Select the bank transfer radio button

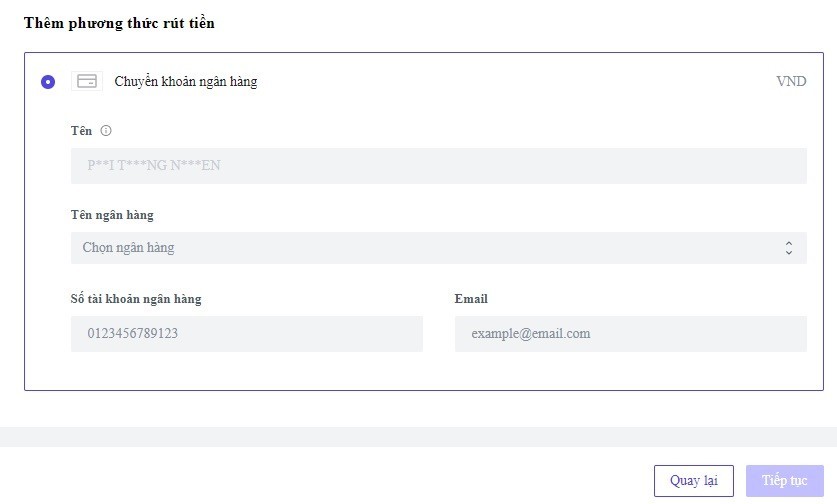[x=48, y=82]
